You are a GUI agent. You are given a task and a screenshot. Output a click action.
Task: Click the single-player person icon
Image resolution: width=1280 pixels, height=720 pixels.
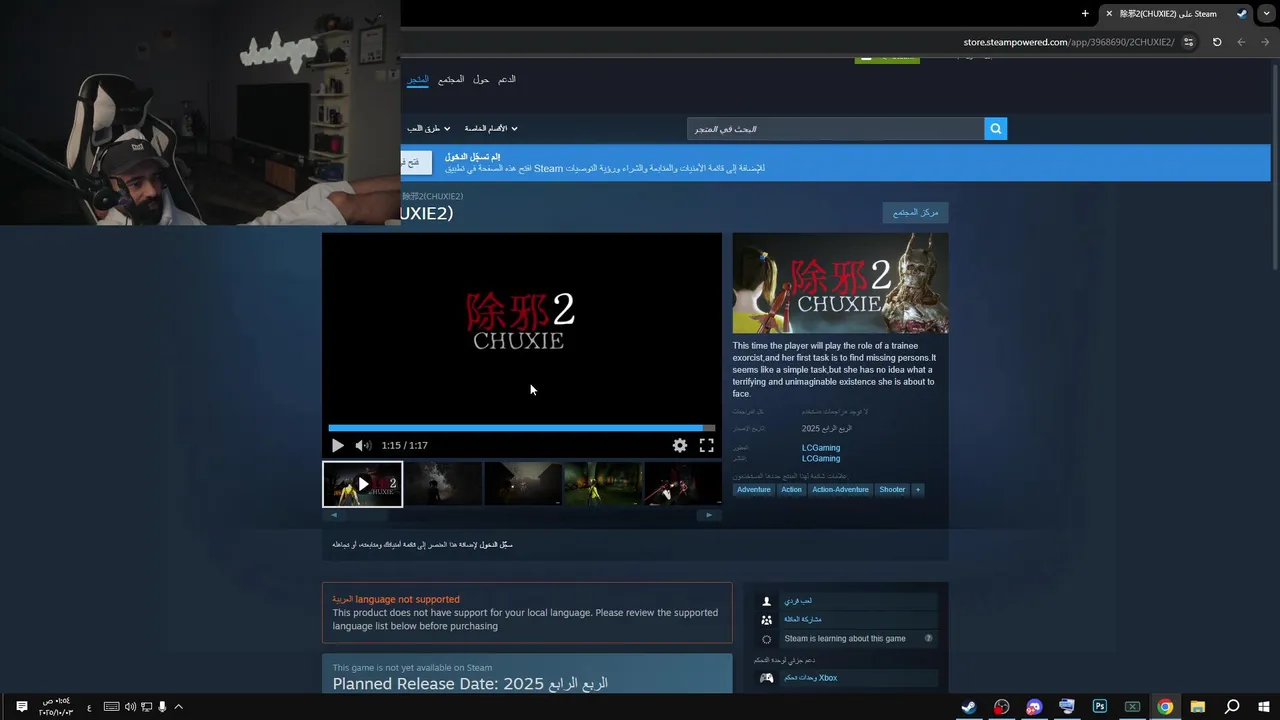[x=767, y=601]
